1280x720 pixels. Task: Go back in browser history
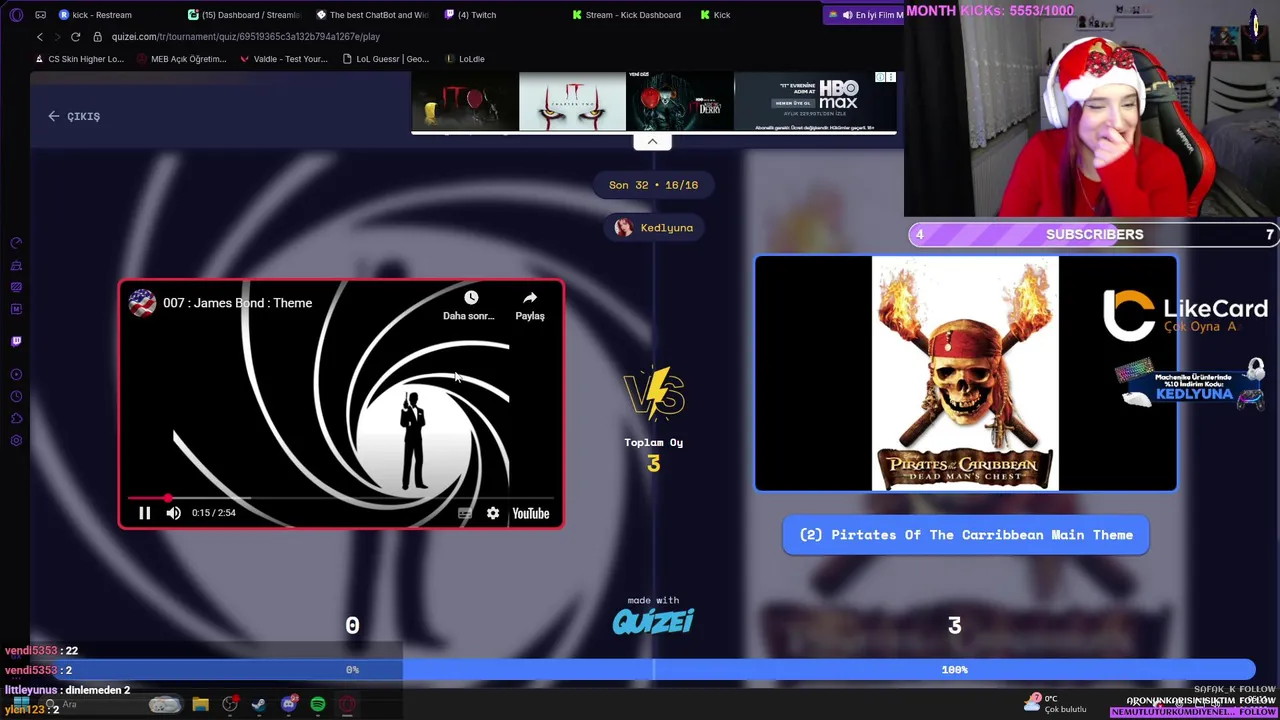pyautogui.click(x=40, y=37)
